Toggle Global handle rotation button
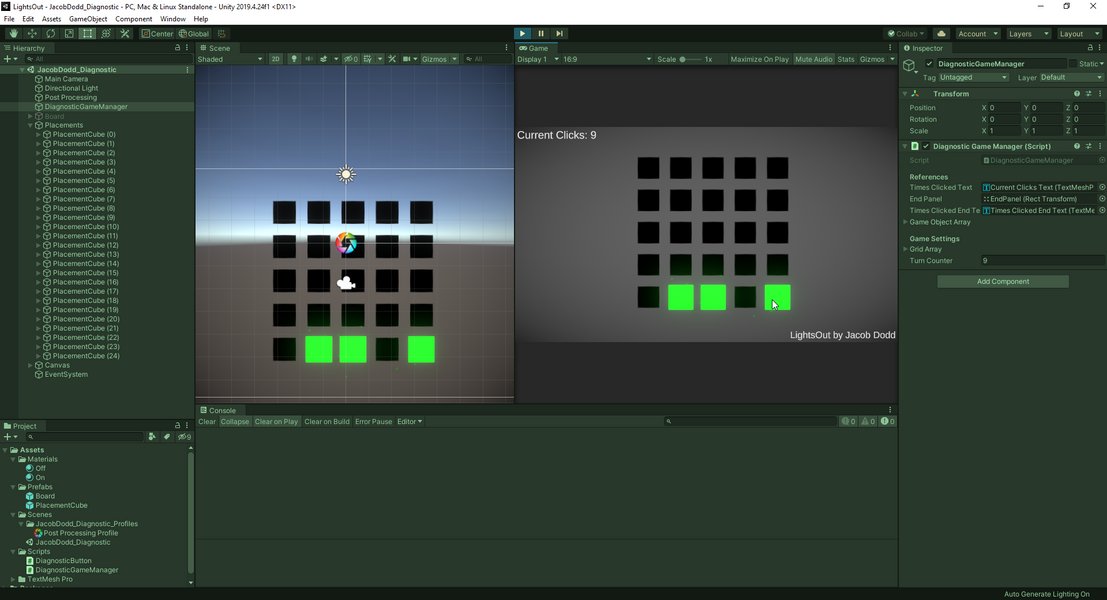 coord(193,33)
